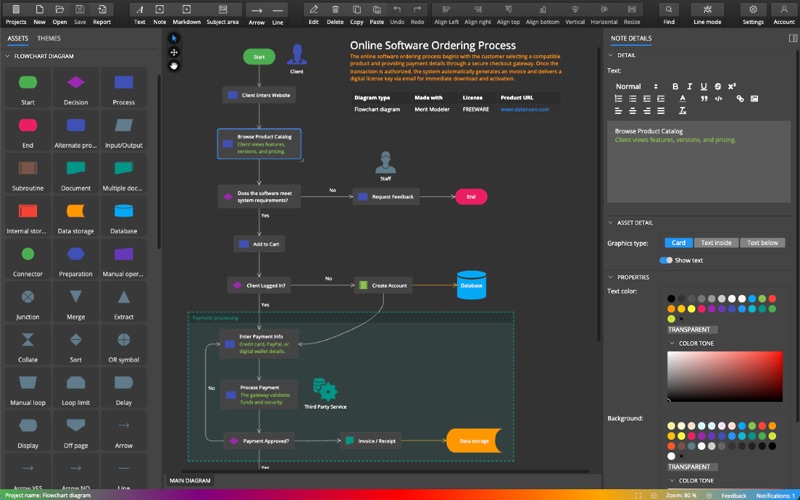Select the Browse Product Catalog node
Viewport: 800px width, 500px height.
[259, 144]
